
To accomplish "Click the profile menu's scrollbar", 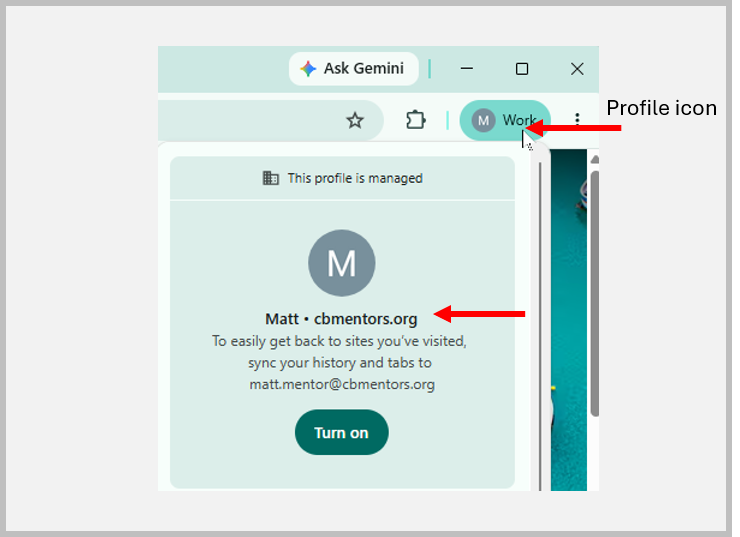I will 540,326.
